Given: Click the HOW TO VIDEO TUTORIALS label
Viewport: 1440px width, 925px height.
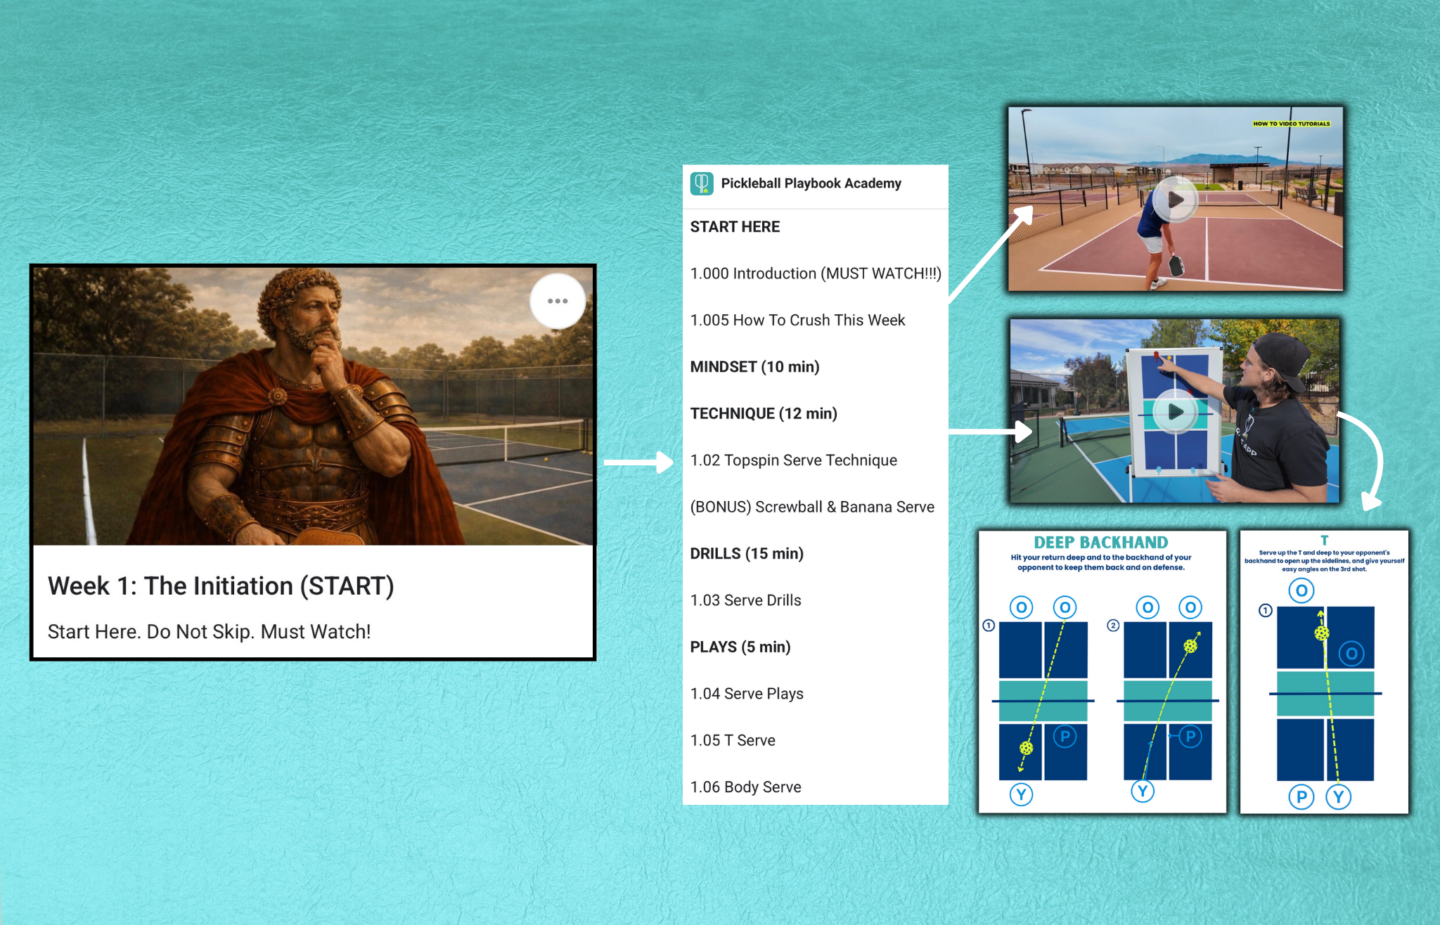Looking at the screenshot, I should pos(1291,124).
